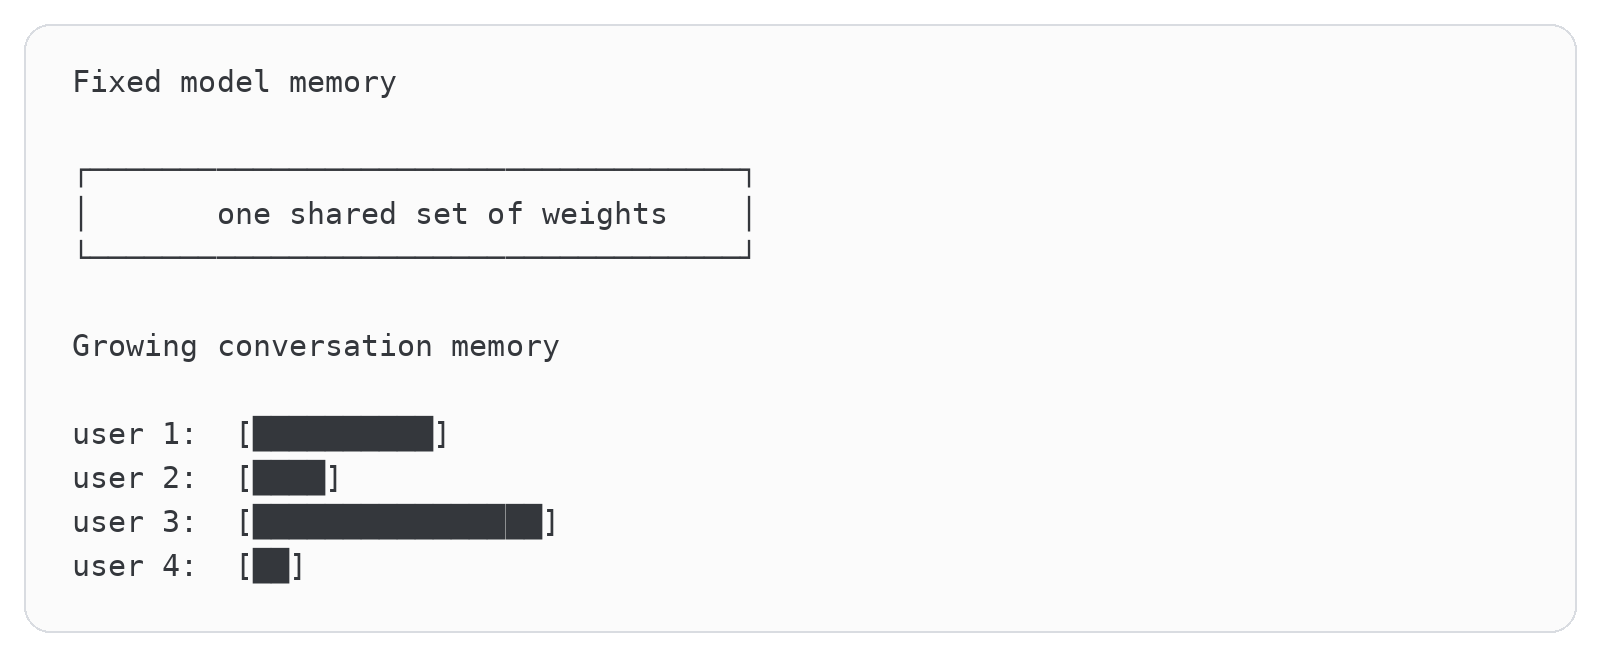Click the word 'shared' in the box
Screen dimensions: 1600x656
click(343, 214)
